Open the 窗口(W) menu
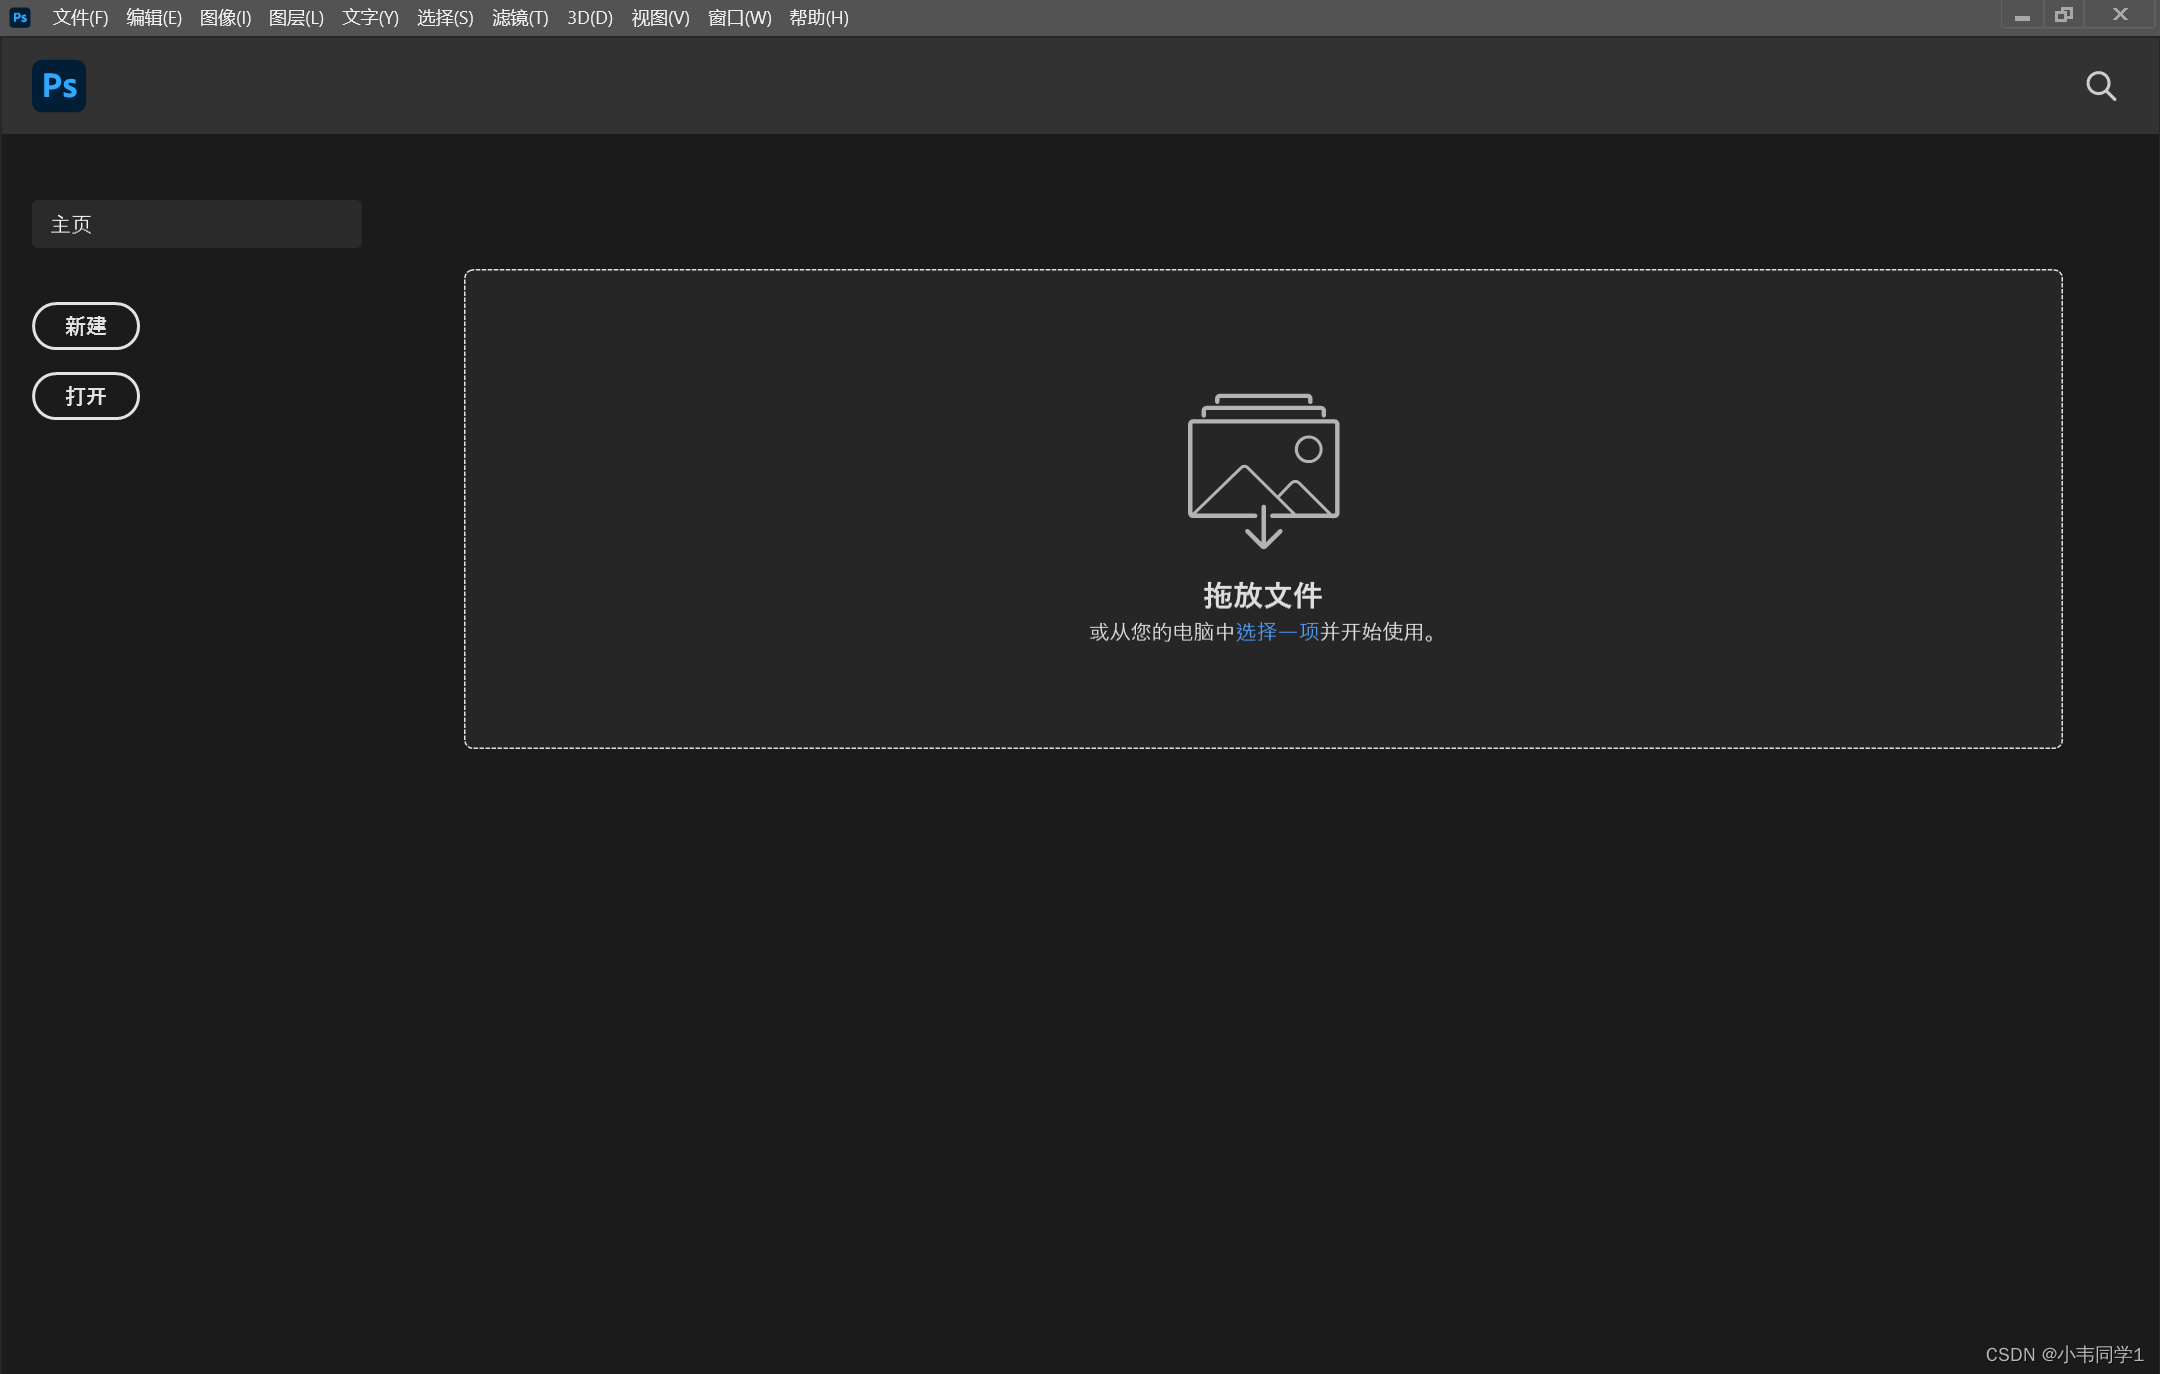 (739, 18)
